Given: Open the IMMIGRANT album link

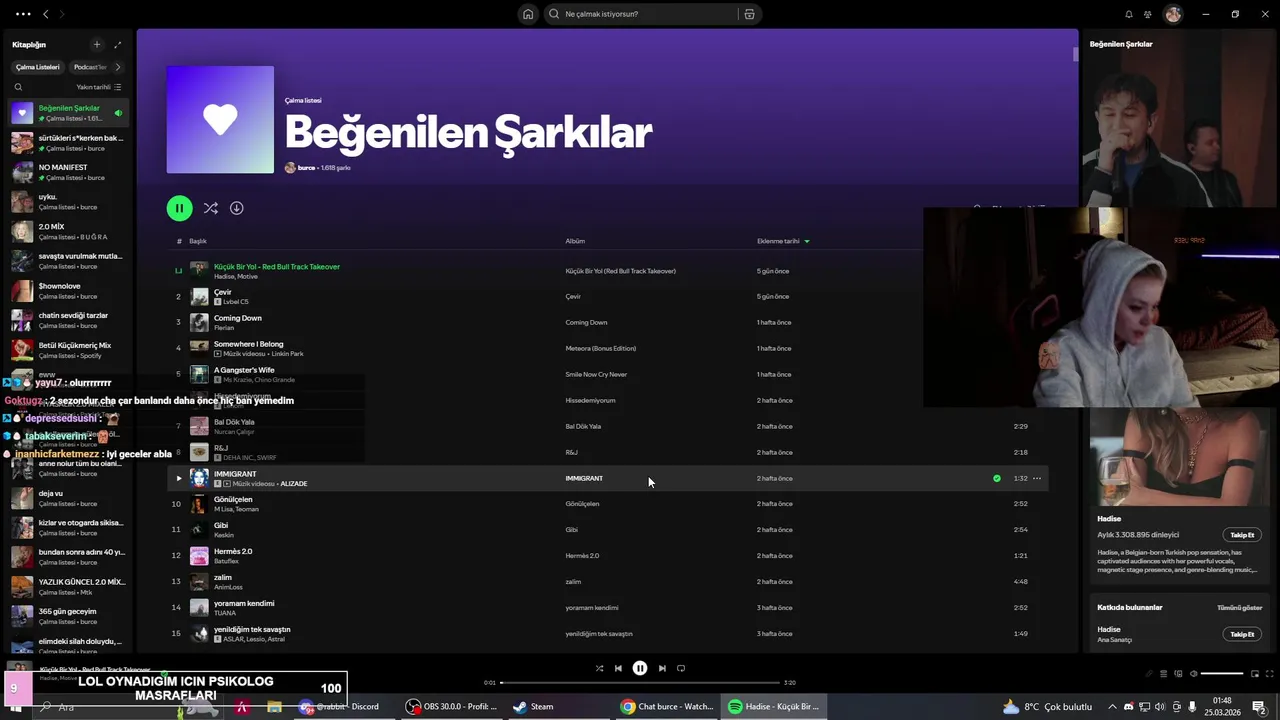Looking at the screenshot, I should coord(584,478).
